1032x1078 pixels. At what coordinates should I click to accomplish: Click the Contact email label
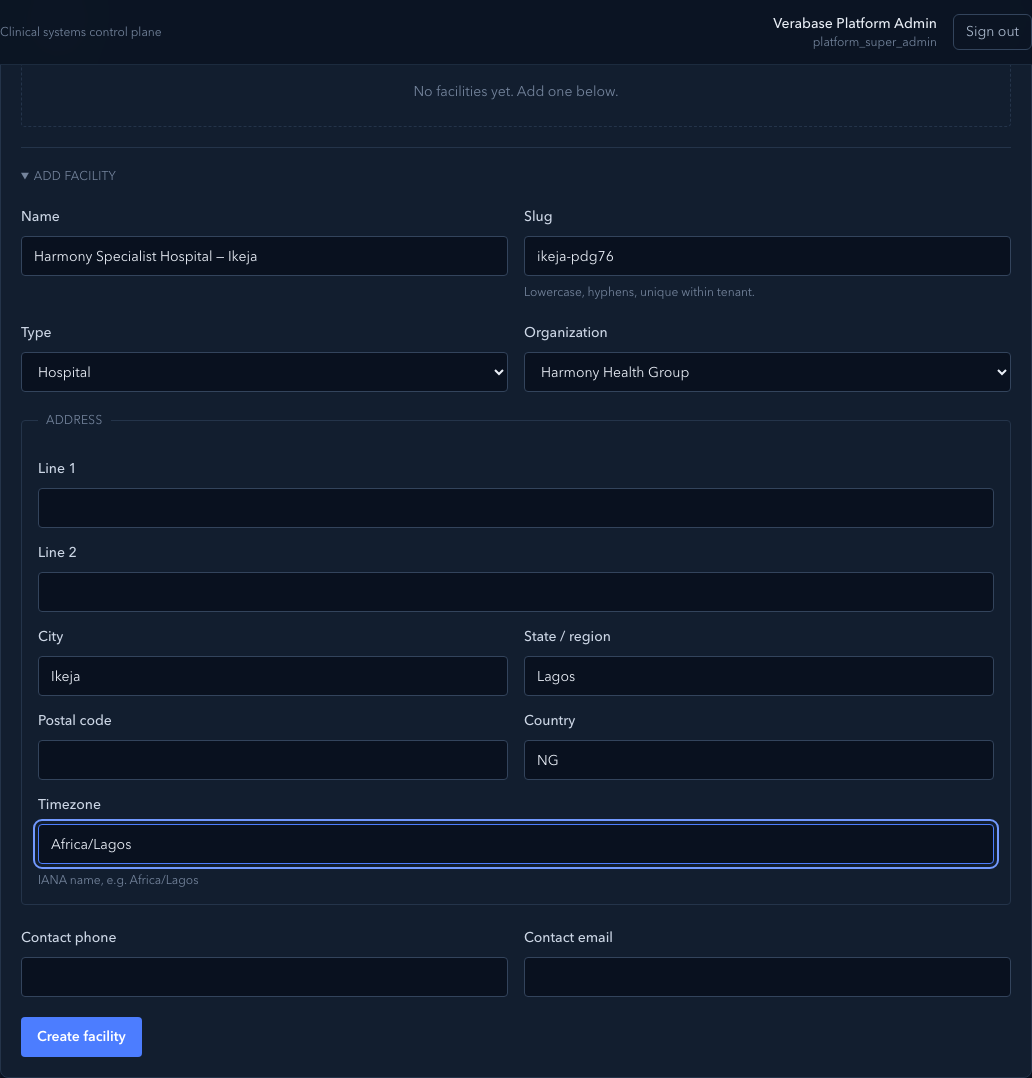(569, 938)
